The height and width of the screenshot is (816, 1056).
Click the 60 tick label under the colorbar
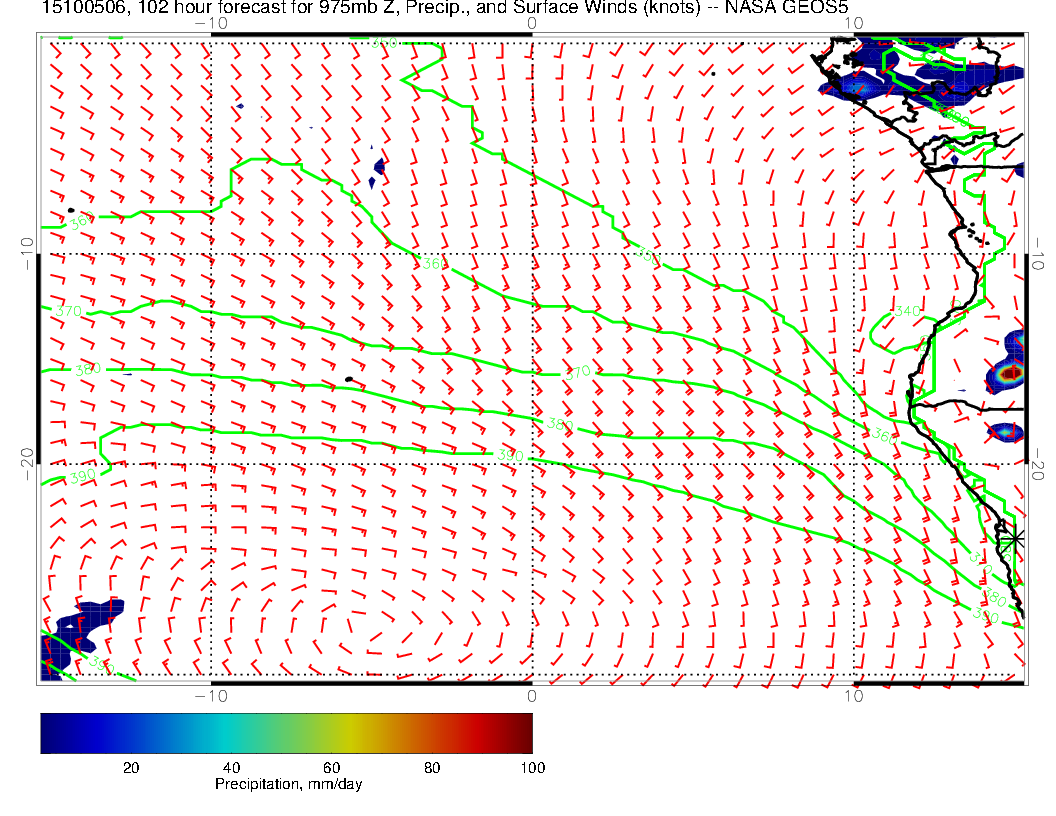(x=332, y=767)
